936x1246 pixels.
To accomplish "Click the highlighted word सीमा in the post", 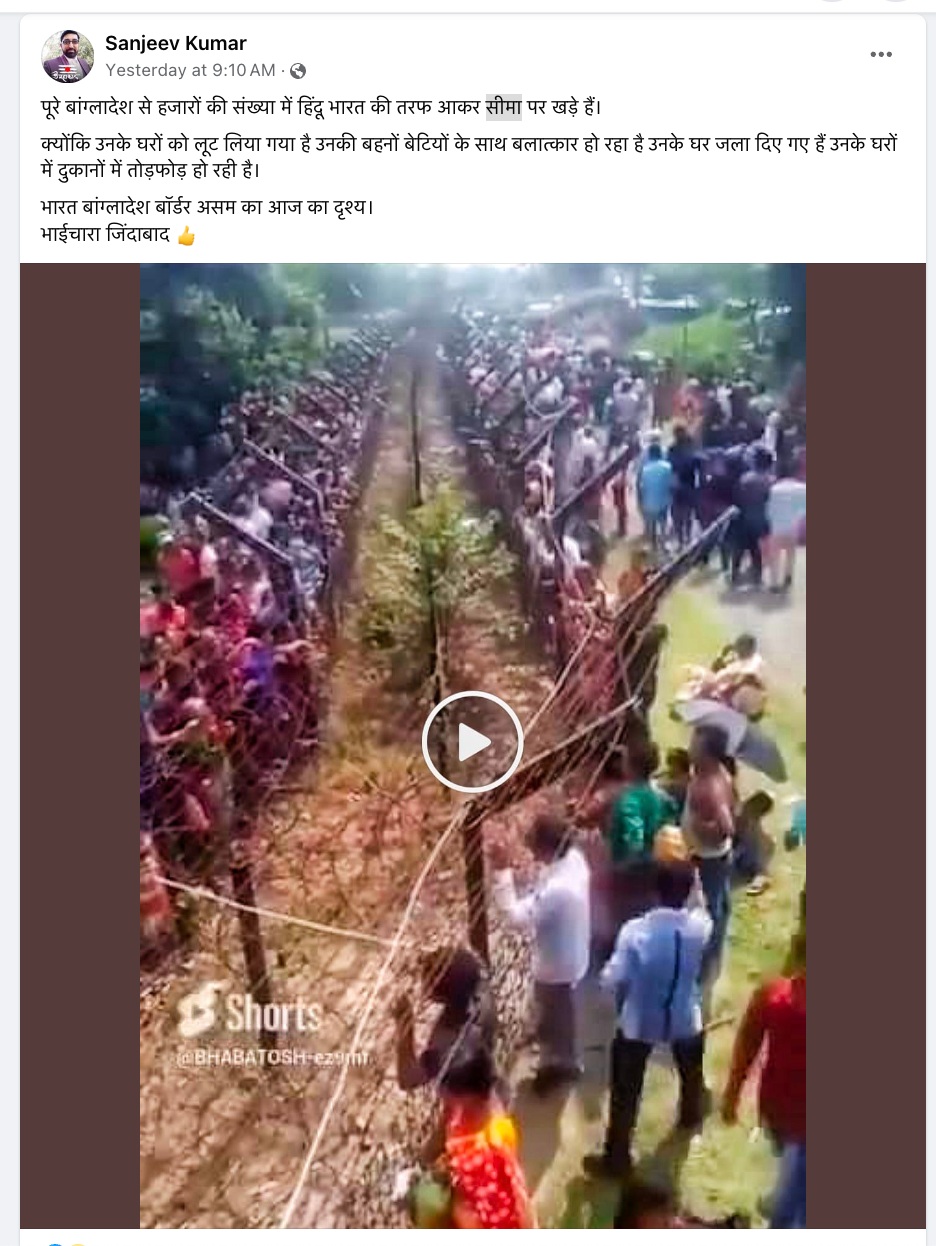I will [504, 107].
